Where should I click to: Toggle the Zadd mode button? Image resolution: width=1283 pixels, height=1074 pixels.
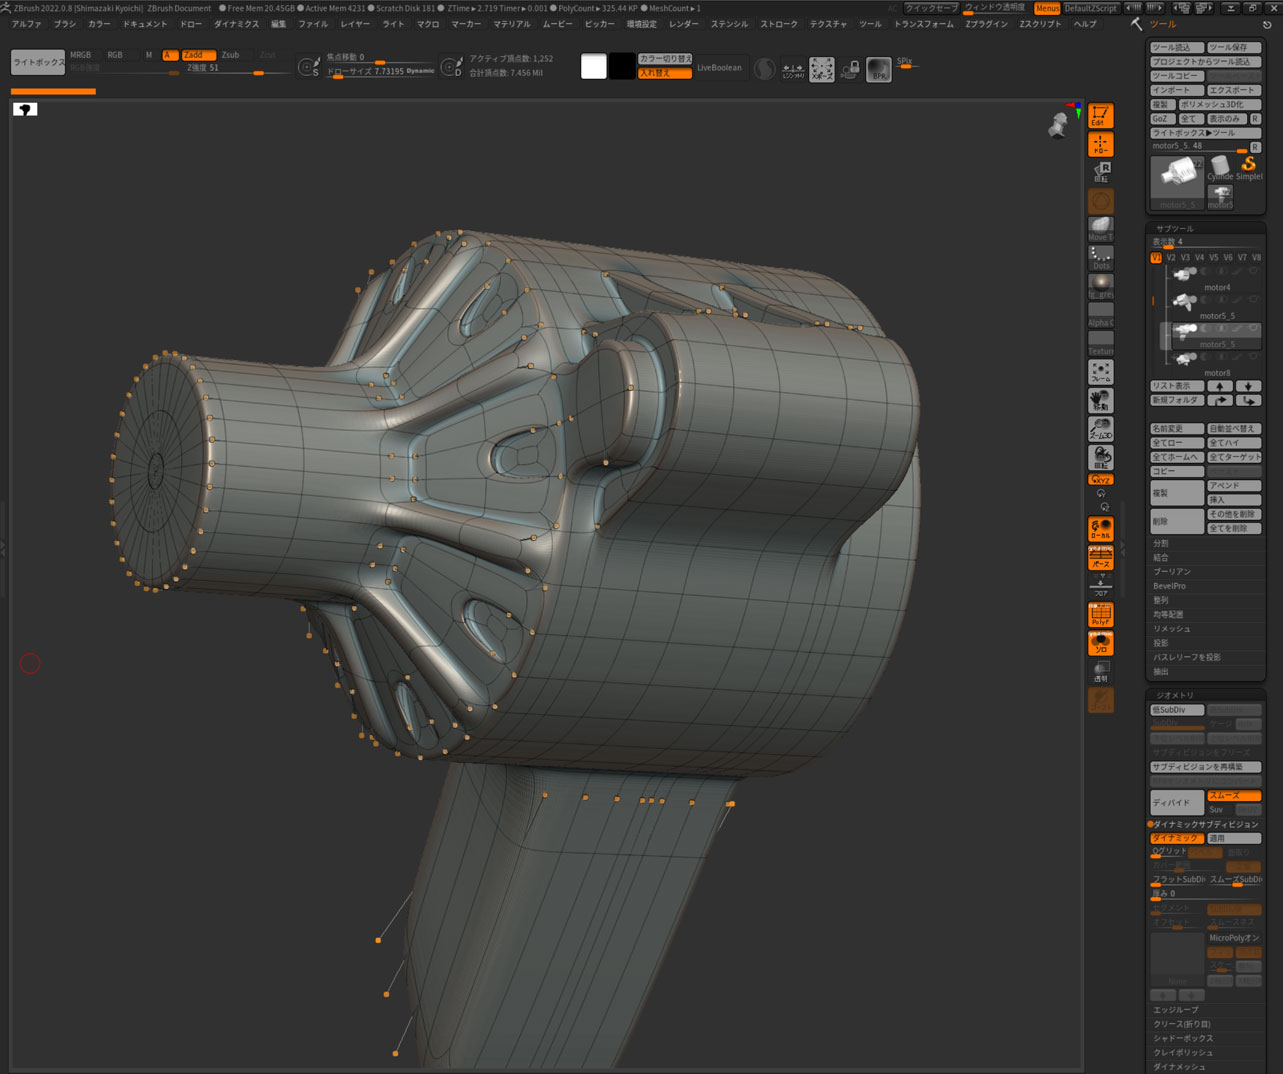point(197,55)
